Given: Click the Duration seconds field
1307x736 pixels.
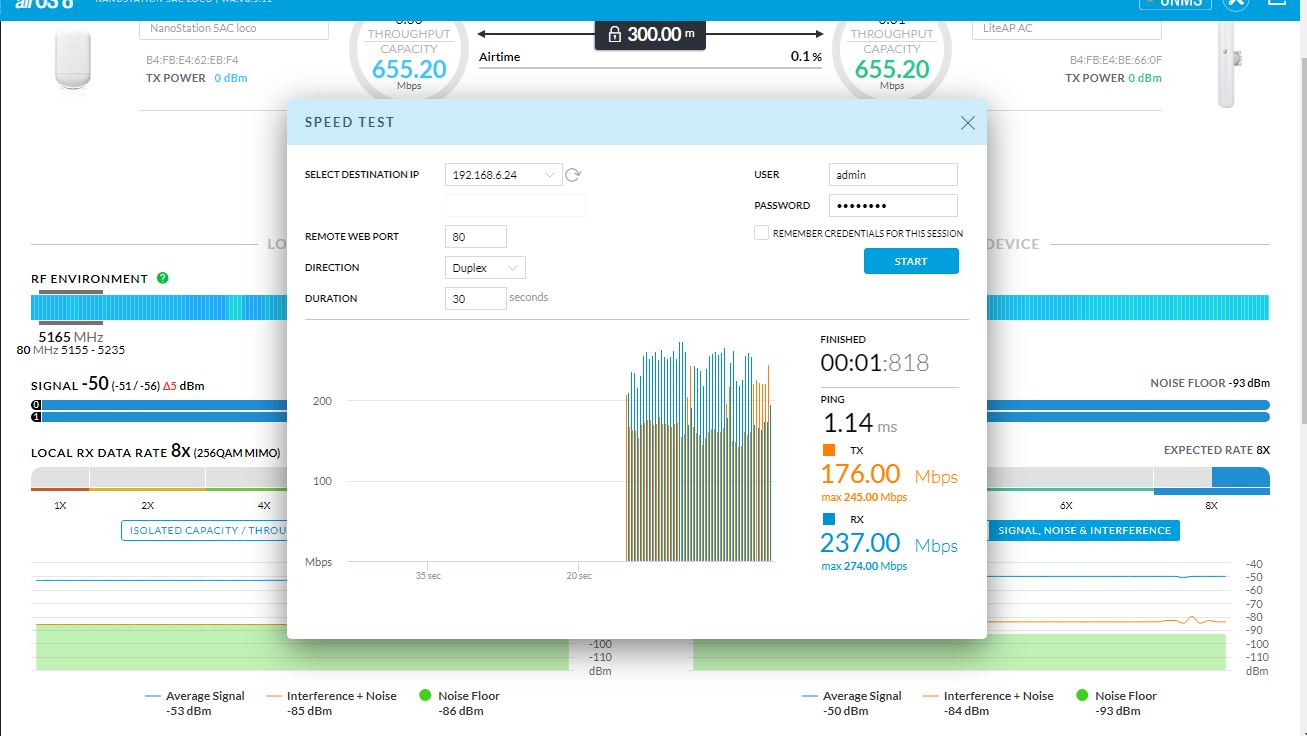Looking at the screenshot, I should 476,298.
